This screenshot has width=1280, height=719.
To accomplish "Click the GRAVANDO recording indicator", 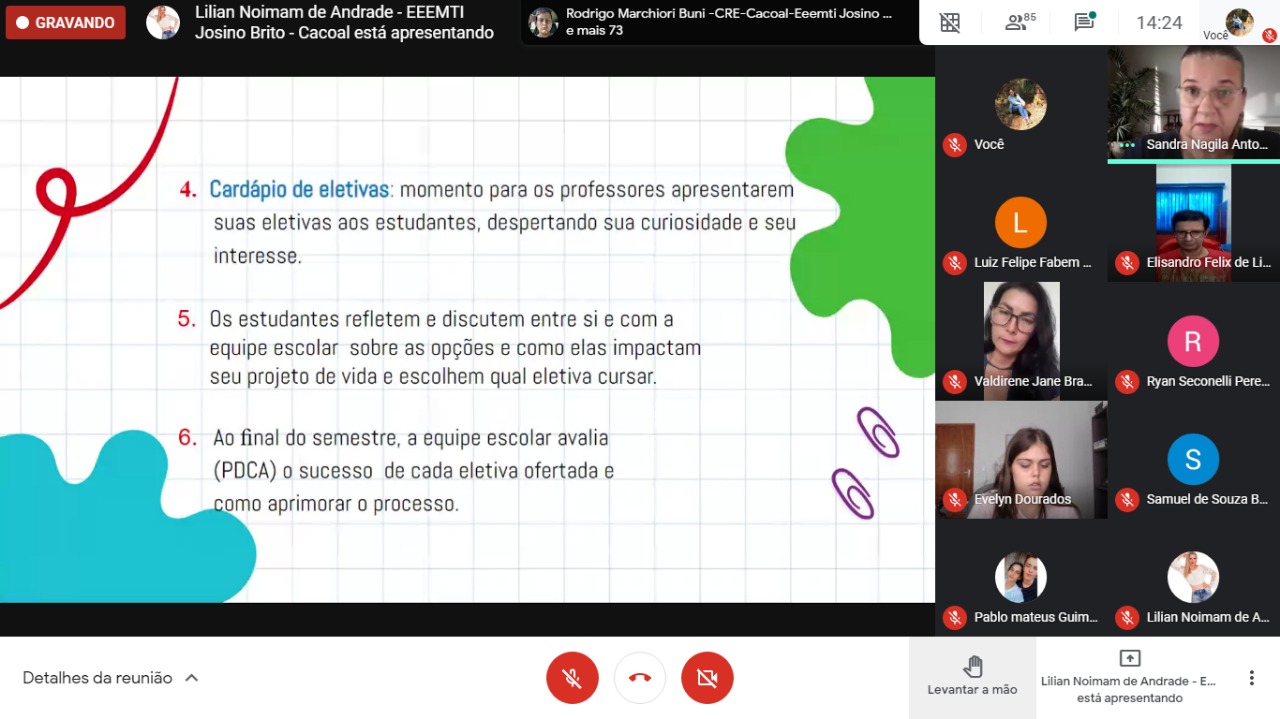I will (66, 22).
